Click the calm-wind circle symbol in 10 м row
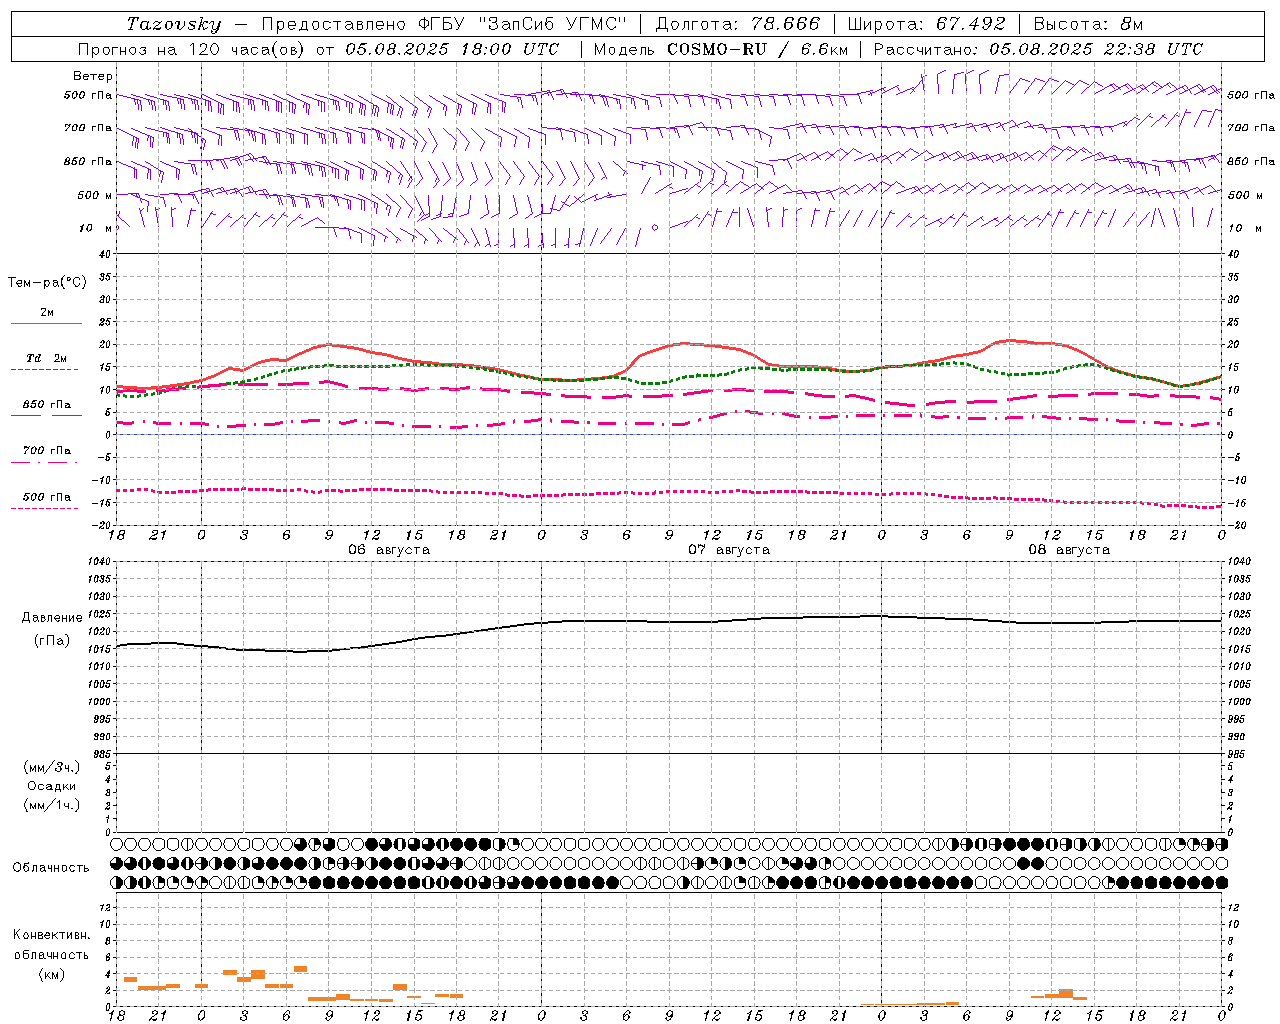The width and height of the screenshot is (1280, 1024). [655, 228]
